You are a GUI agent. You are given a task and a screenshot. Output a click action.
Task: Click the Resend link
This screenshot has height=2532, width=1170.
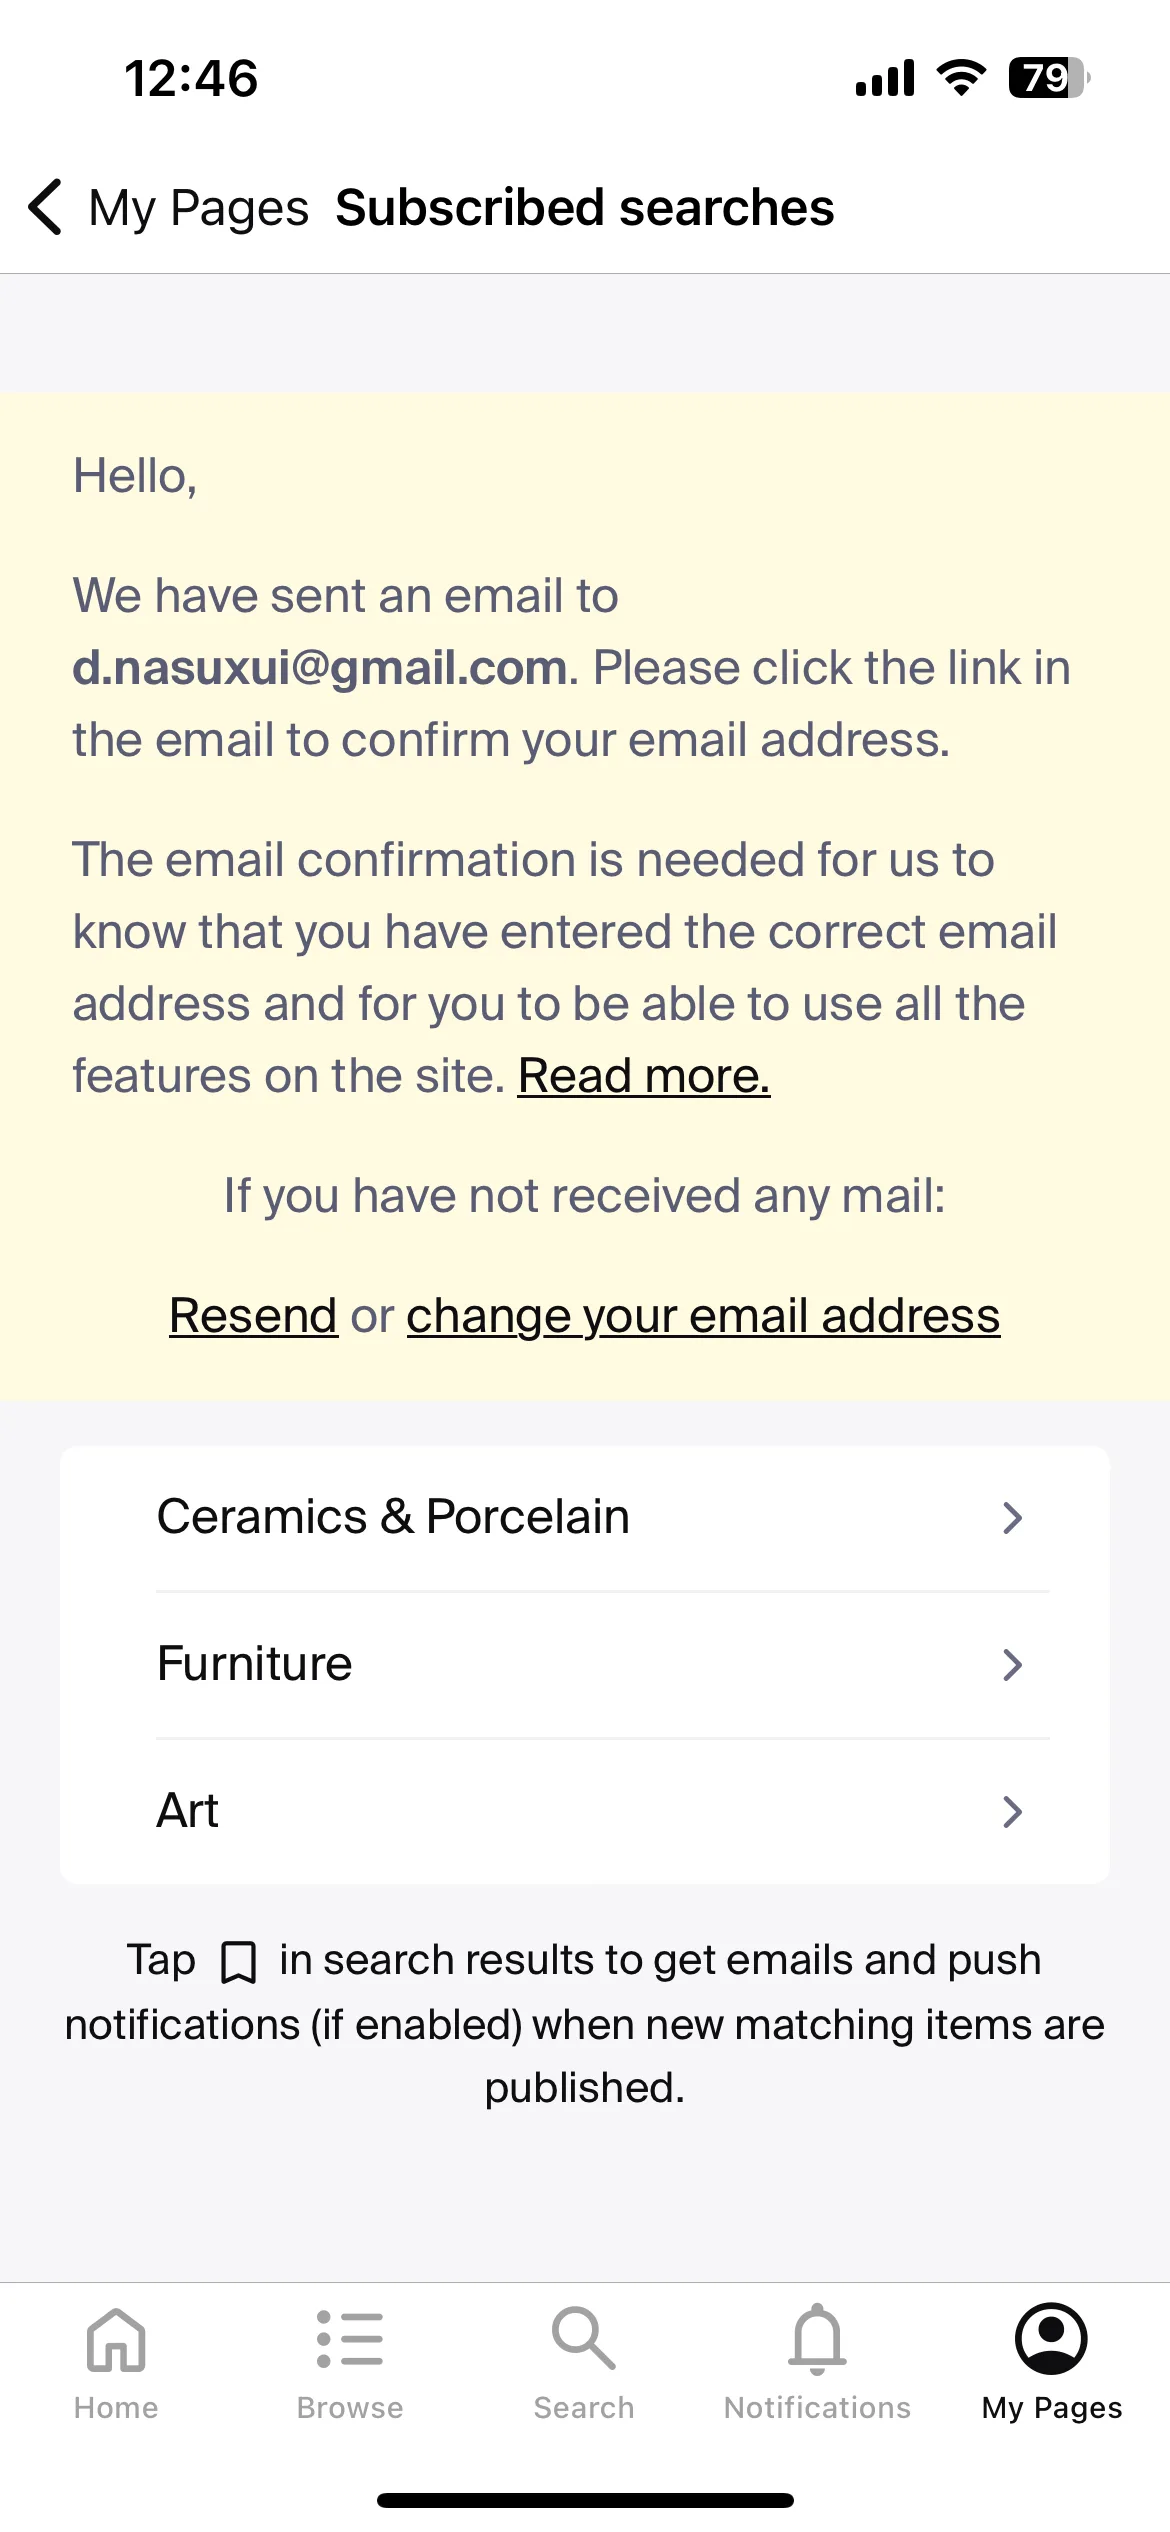[x=253, y=1315]
